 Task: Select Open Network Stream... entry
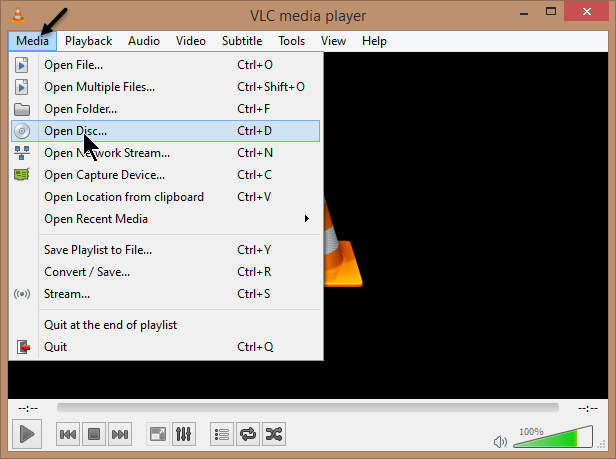[165, 153]
